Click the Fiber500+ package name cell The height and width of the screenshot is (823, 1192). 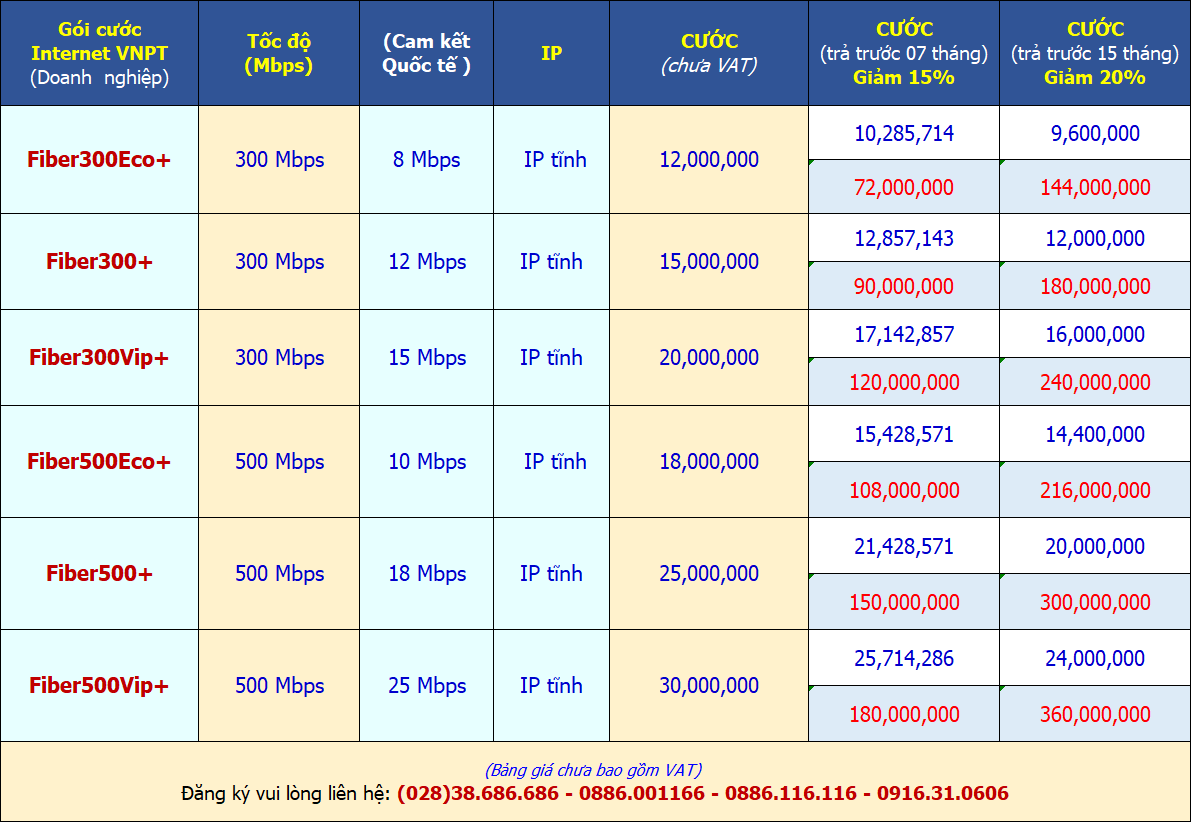click(99, 573)
